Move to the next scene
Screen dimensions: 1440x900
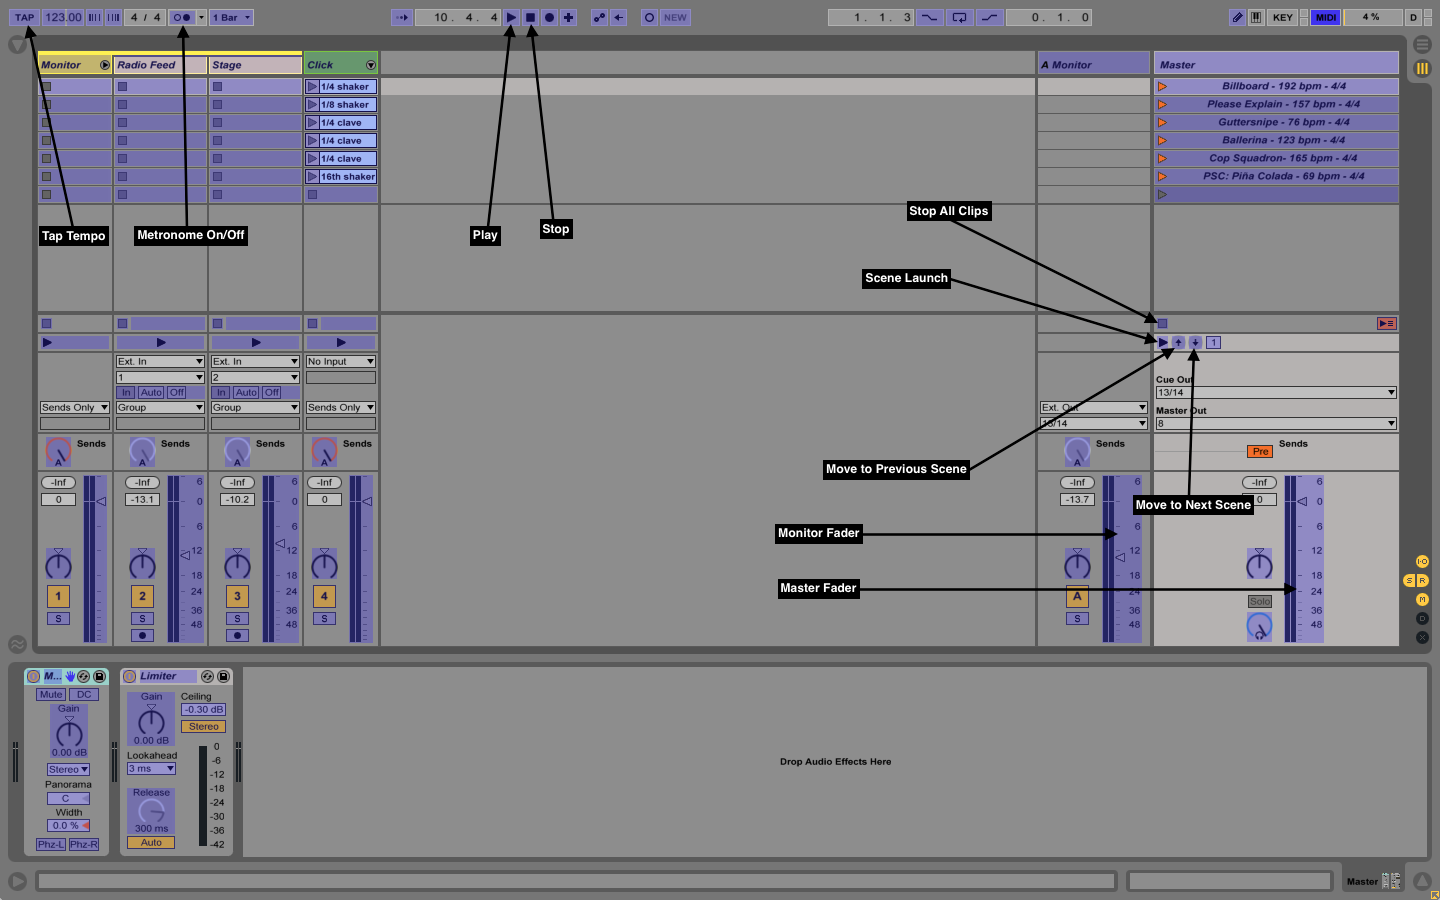coord(1195,342)
